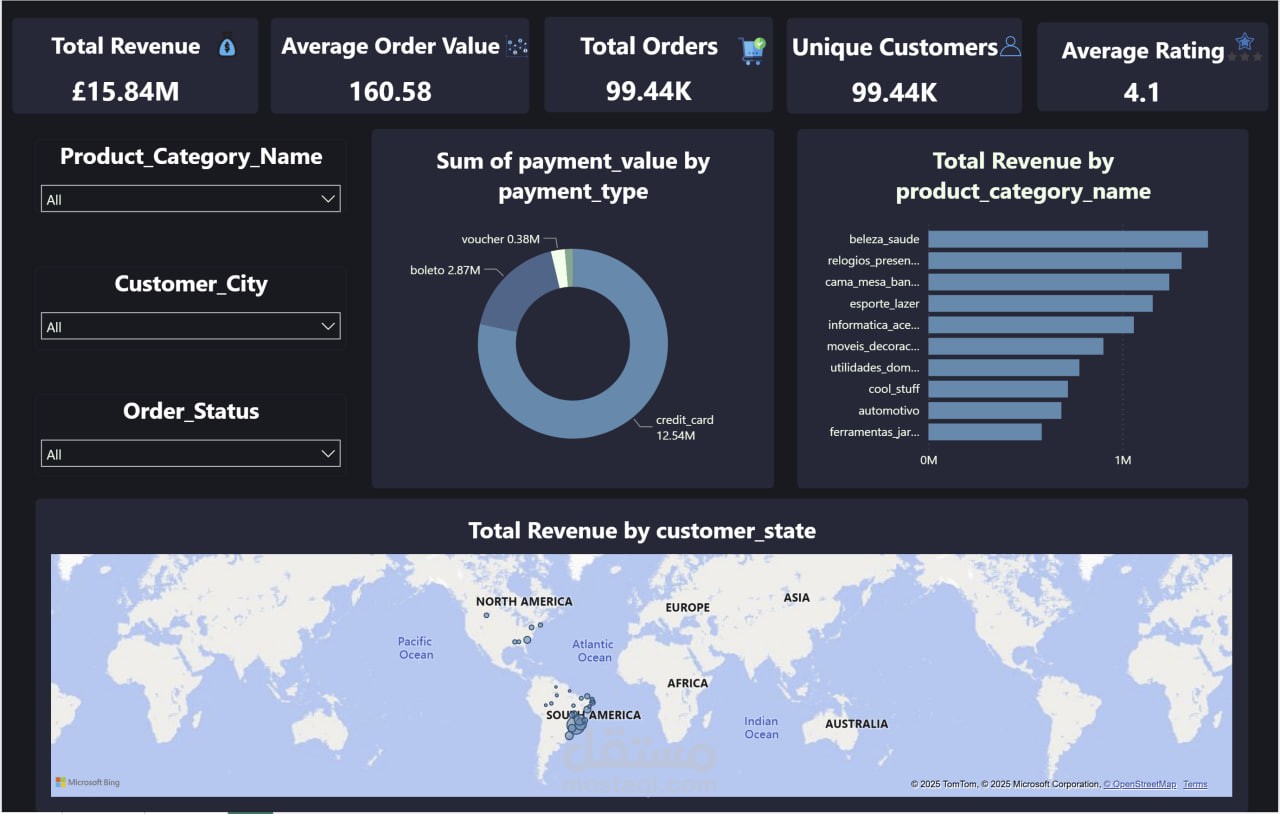This screenshot has height=814, width=1280.
Task: Click the 'voucher 0.38M' donut label
Action: [500, 239]
